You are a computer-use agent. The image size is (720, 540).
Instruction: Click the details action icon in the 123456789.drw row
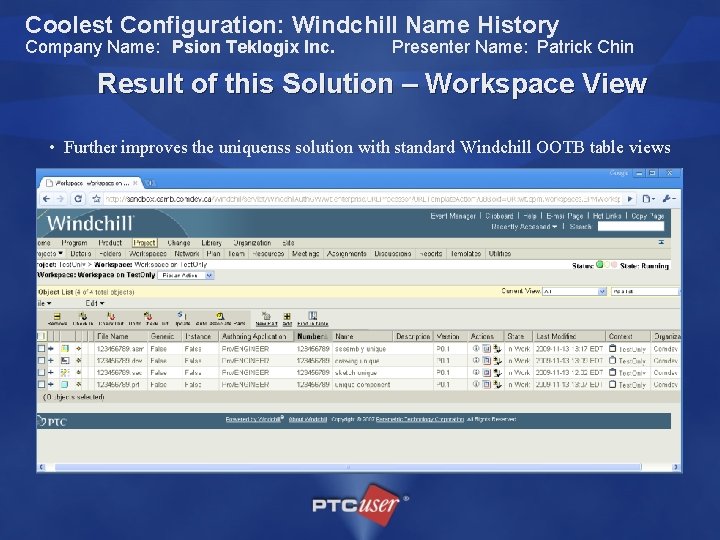coord(487,361)
